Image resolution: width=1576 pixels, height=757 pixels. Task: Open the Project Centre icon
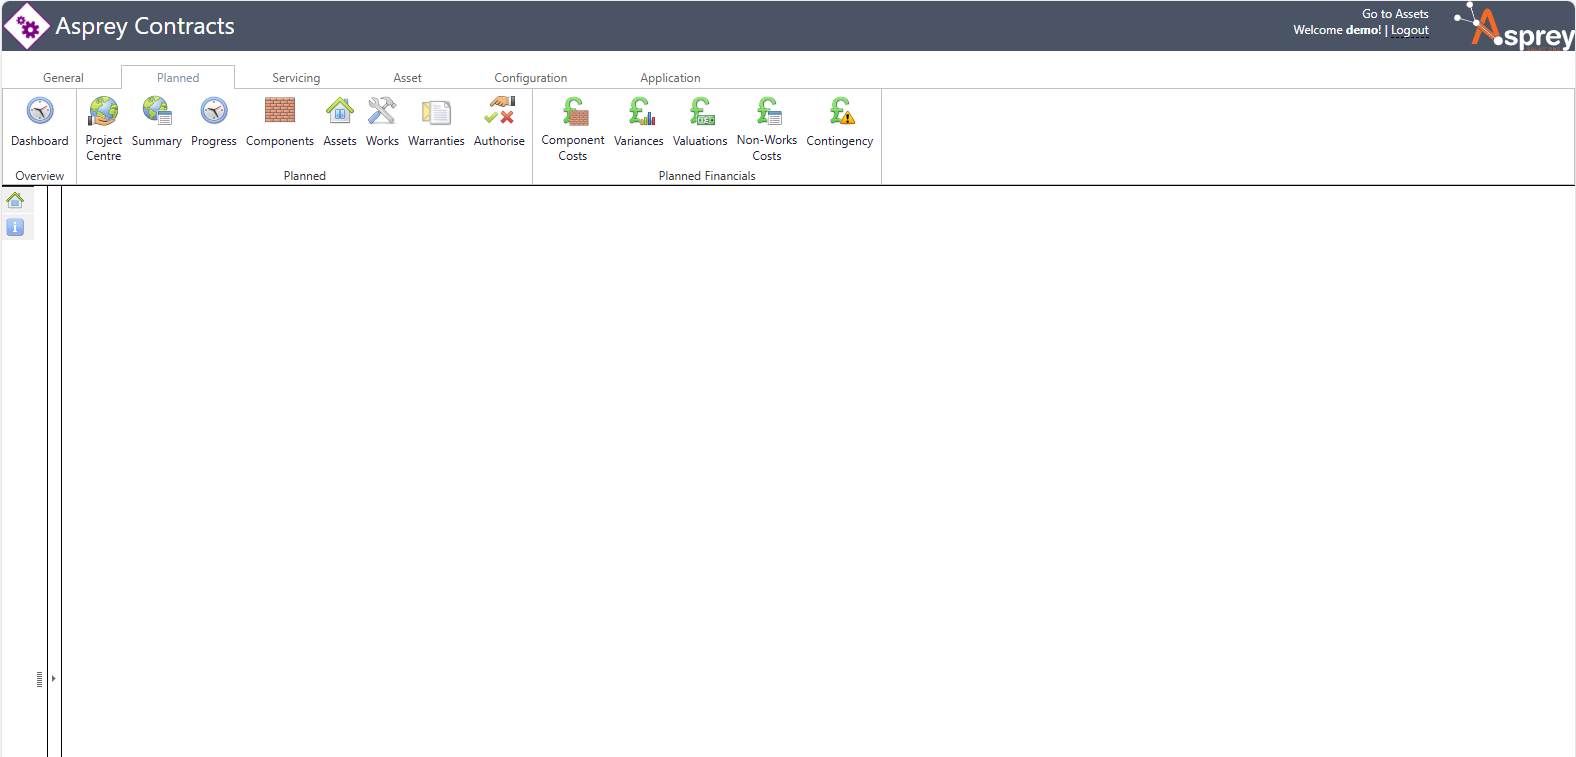(103, 112)
